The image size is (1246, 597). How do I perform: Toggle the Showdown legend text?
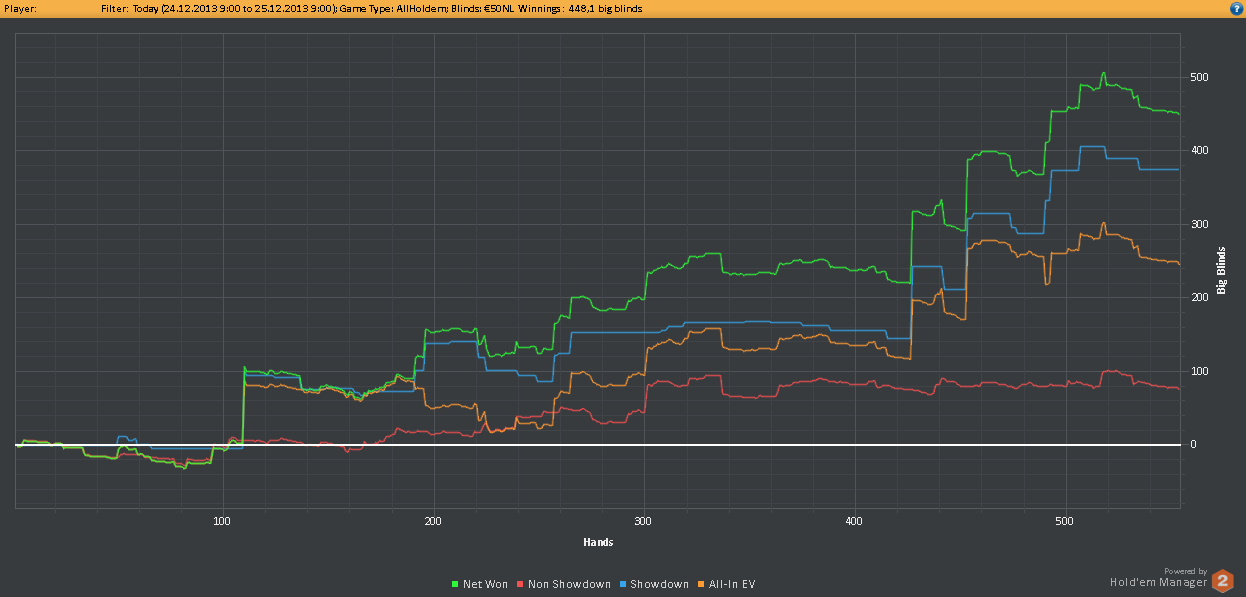[x=661, y=584]
